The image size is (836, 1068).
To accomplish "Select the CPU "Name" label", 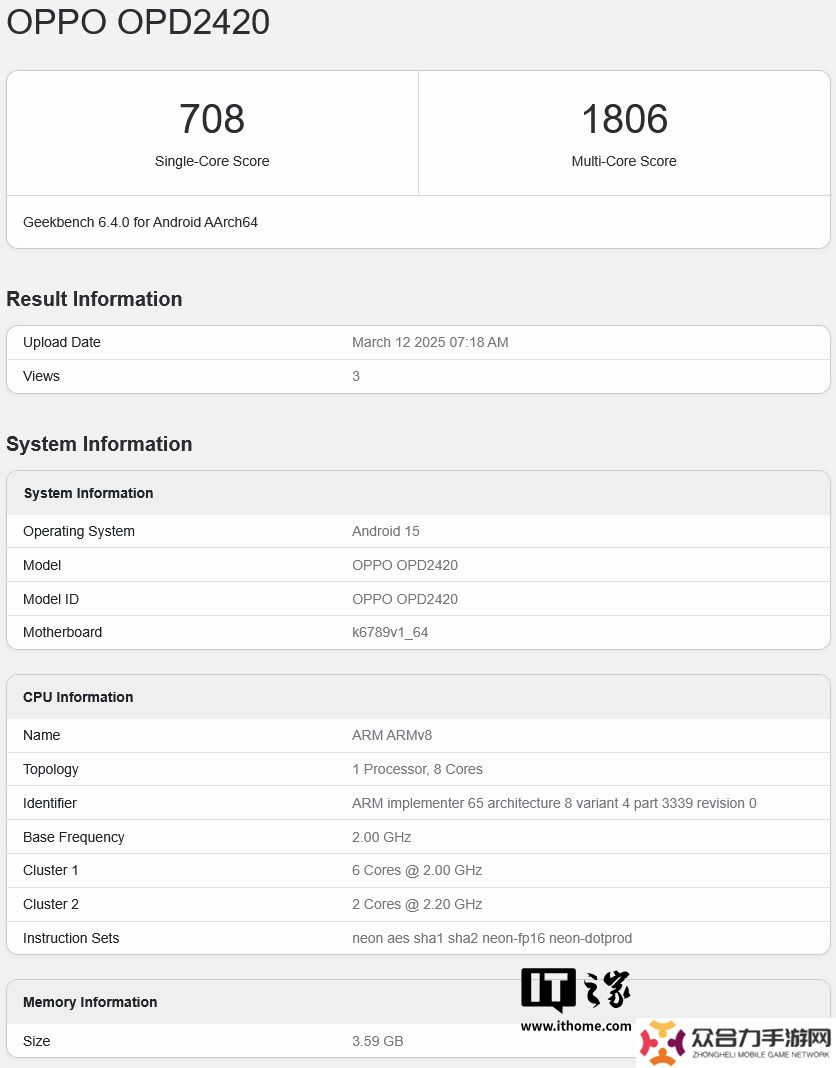I will point(42,735).
